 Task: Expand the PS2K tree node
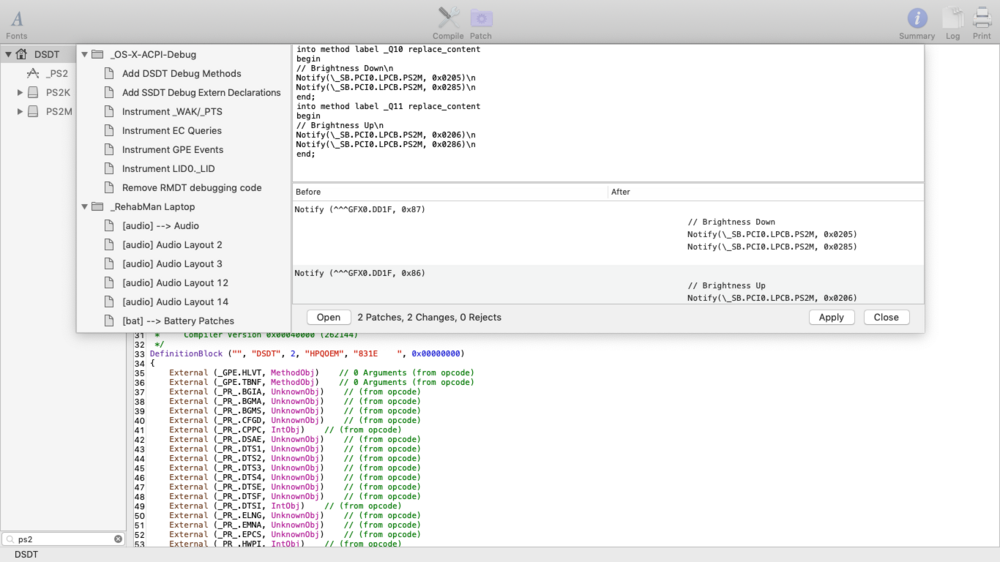20,93
